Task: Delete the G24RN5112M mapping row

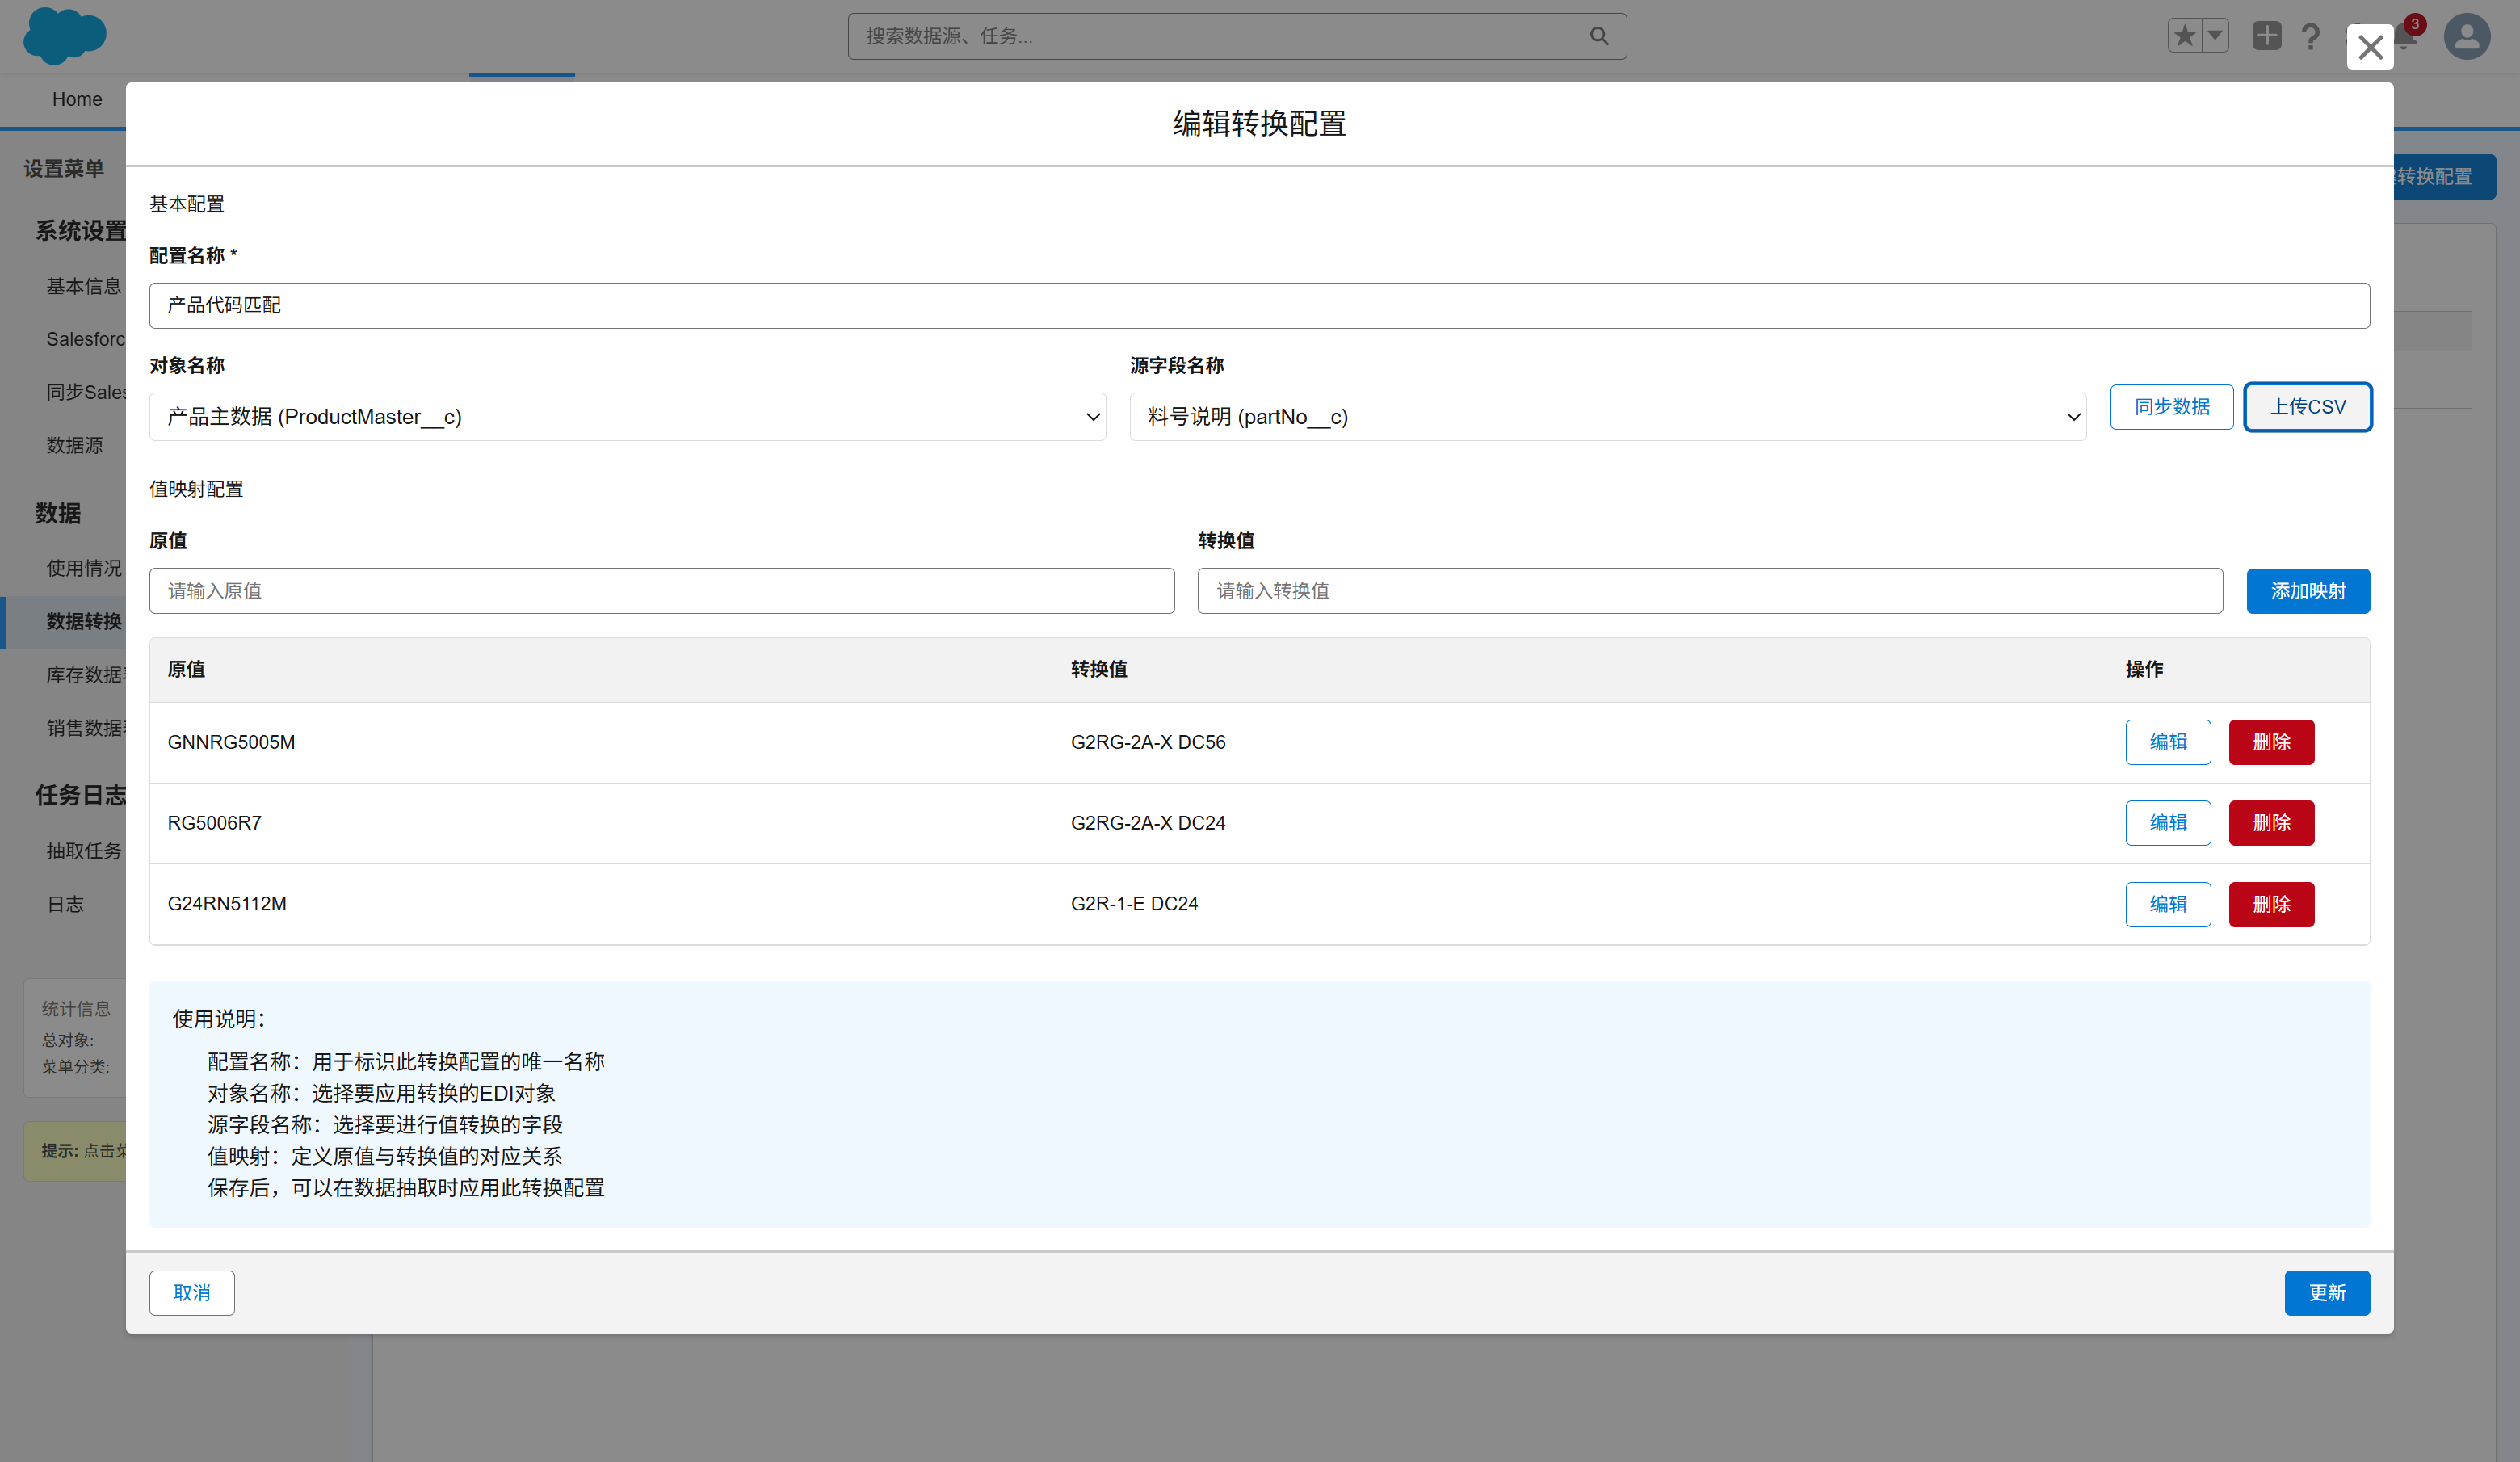Action: coord(2271,903)
